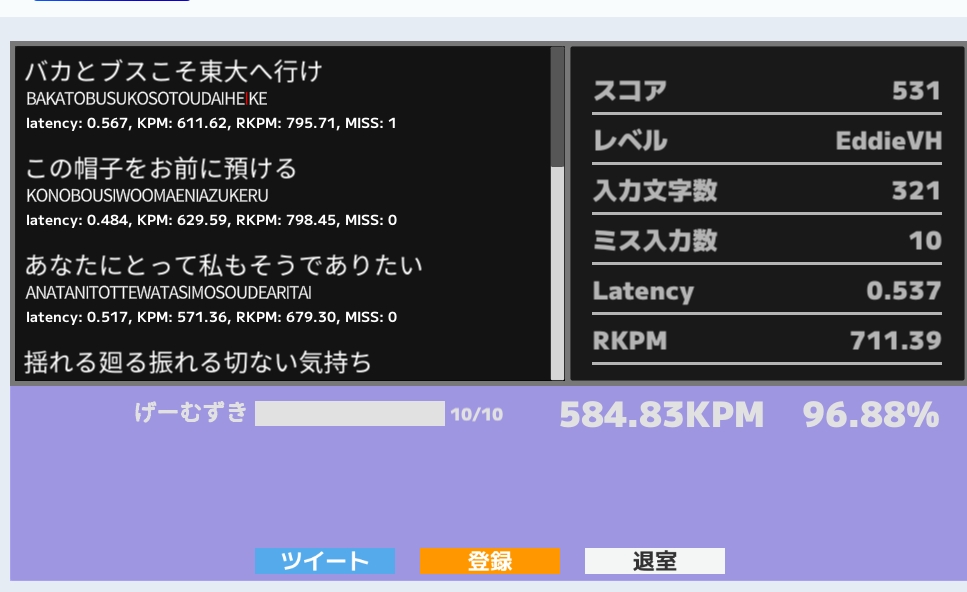This screenshot has height=592, width=967.
Task: Click the ミス入力数 label
Action: (655, 240)
